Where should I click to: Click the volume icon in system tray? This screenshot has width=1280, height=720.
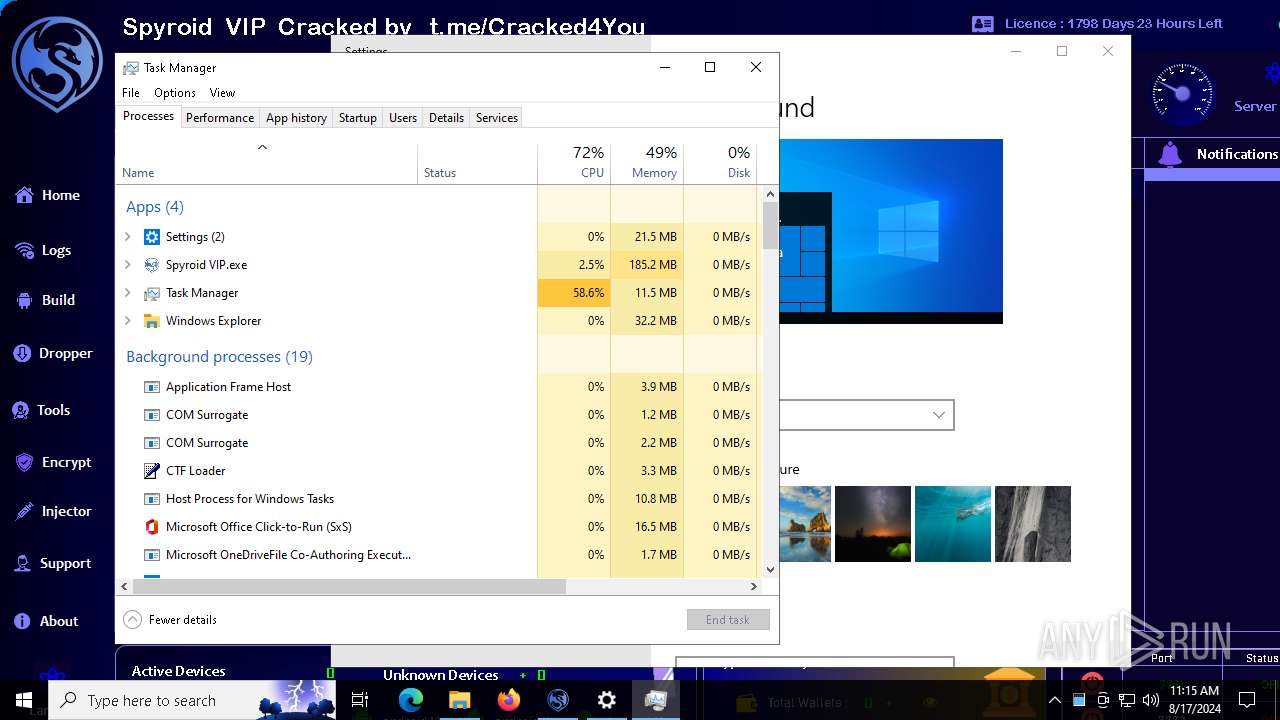[x=1149, y=700]
